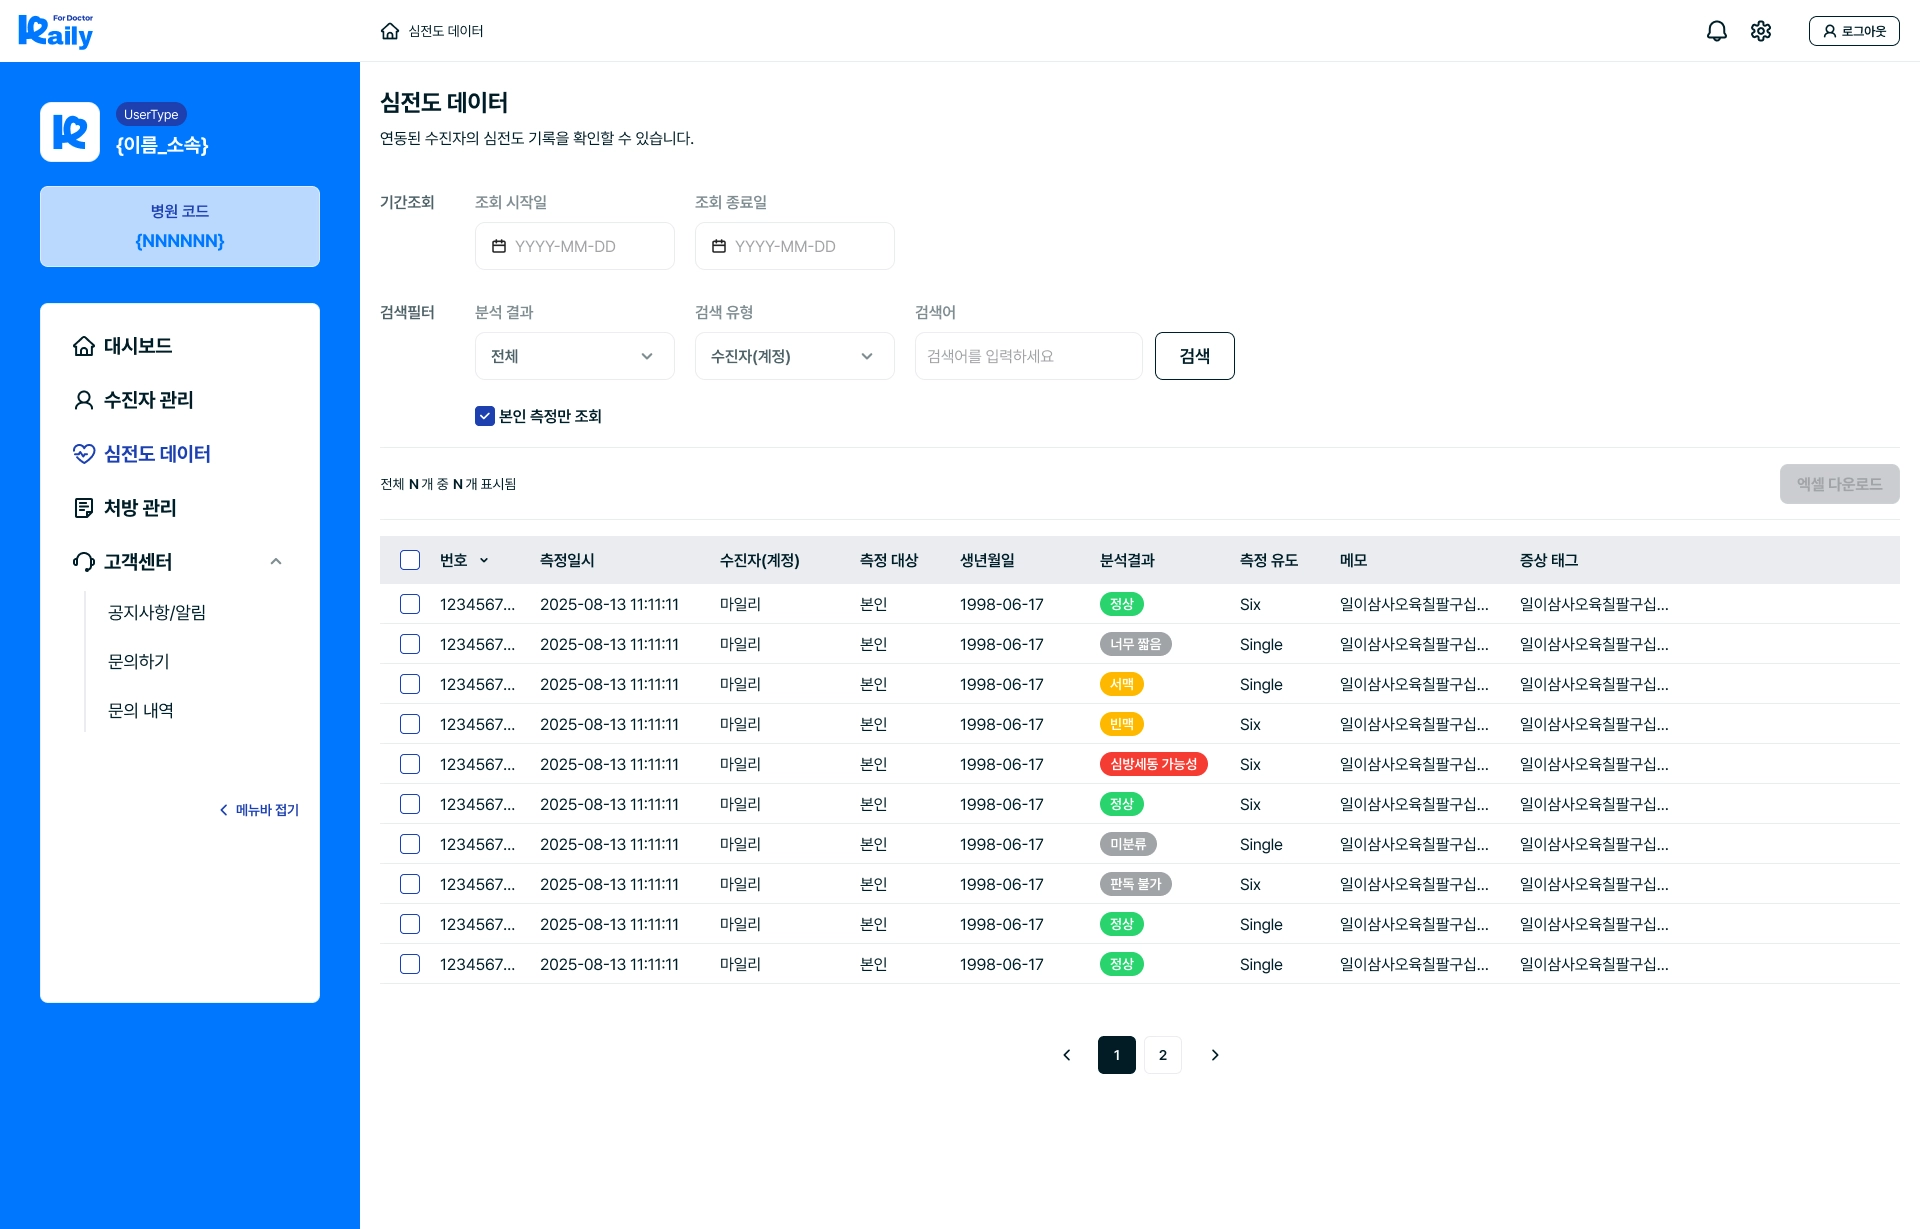
Task: Click the 검색 button
Action: pos(1194,356)
